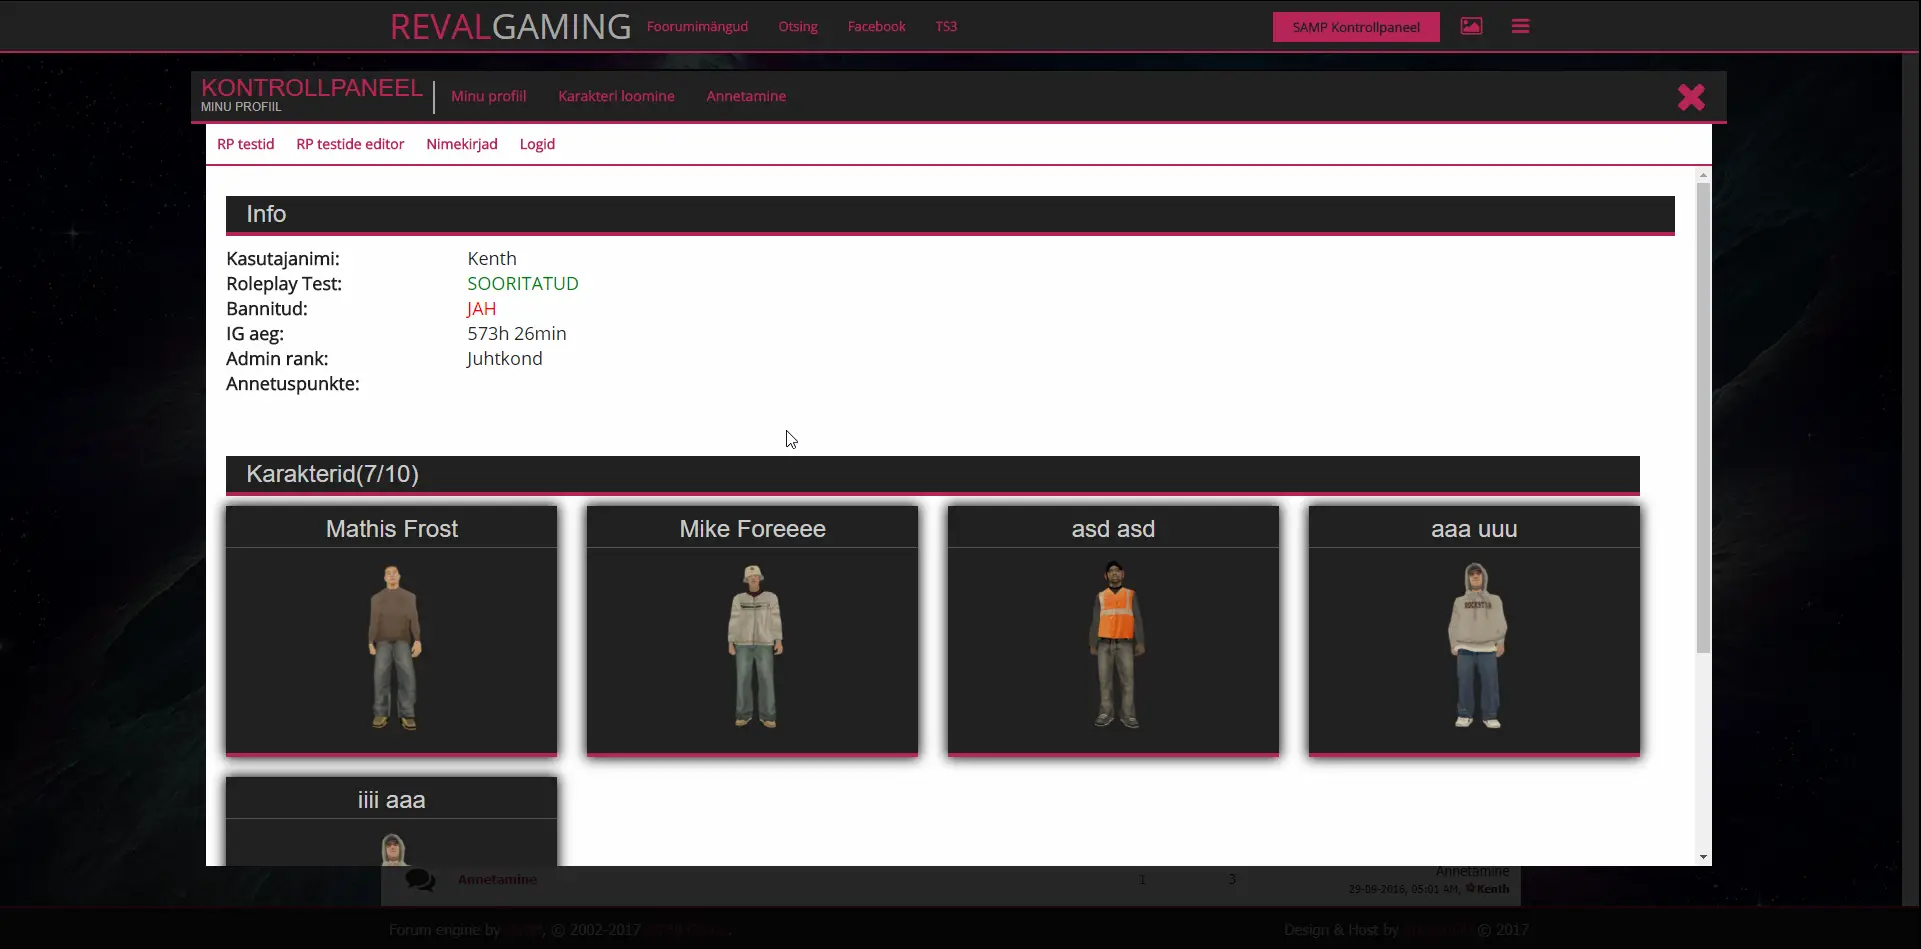Image resolution: width=1921 pixels, height=949 pixels.
Task: Click the Info section header
Action: pos(950,214)
